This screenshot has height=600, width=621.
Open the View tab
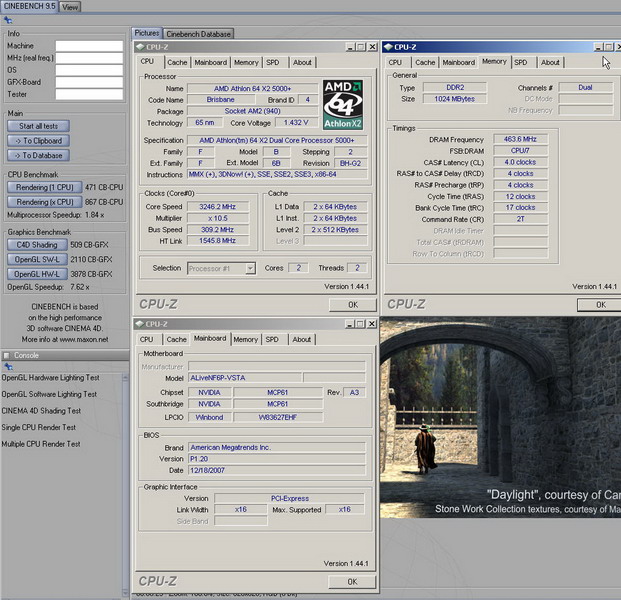click(70, 6)
